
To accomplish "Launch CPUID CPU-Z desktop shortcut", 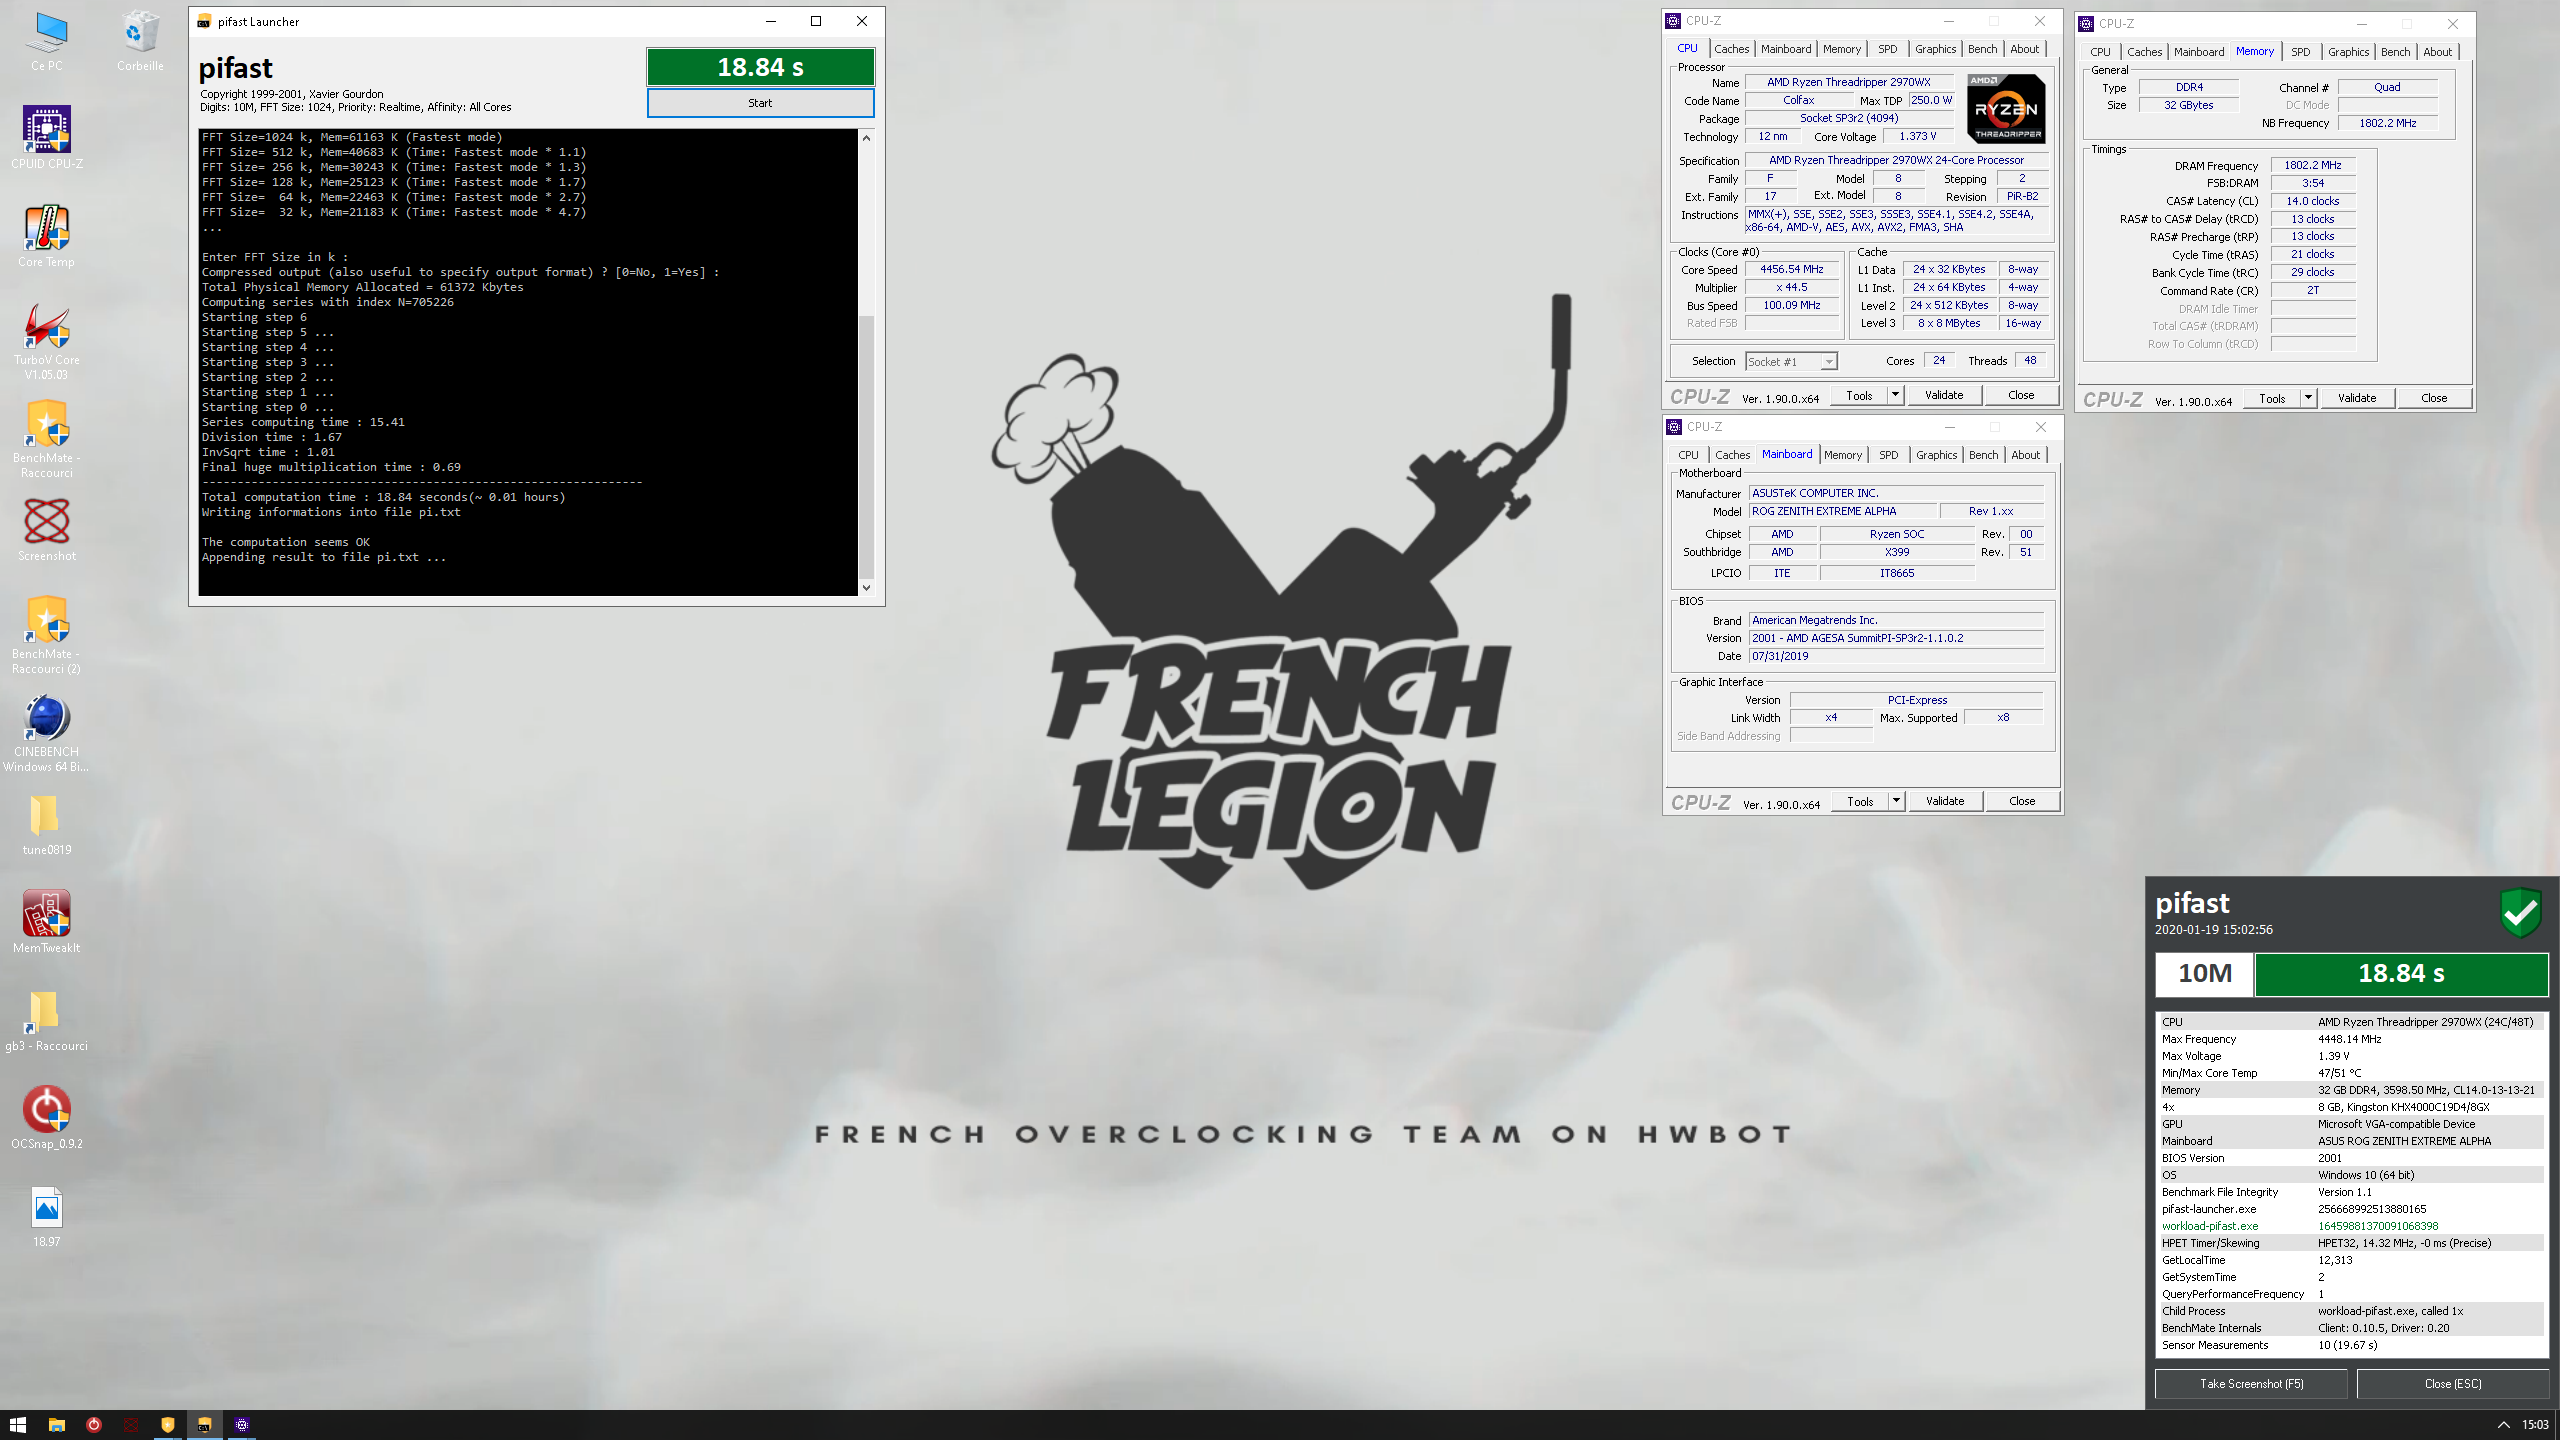I will pyautogui.click(x=47, y=138).
